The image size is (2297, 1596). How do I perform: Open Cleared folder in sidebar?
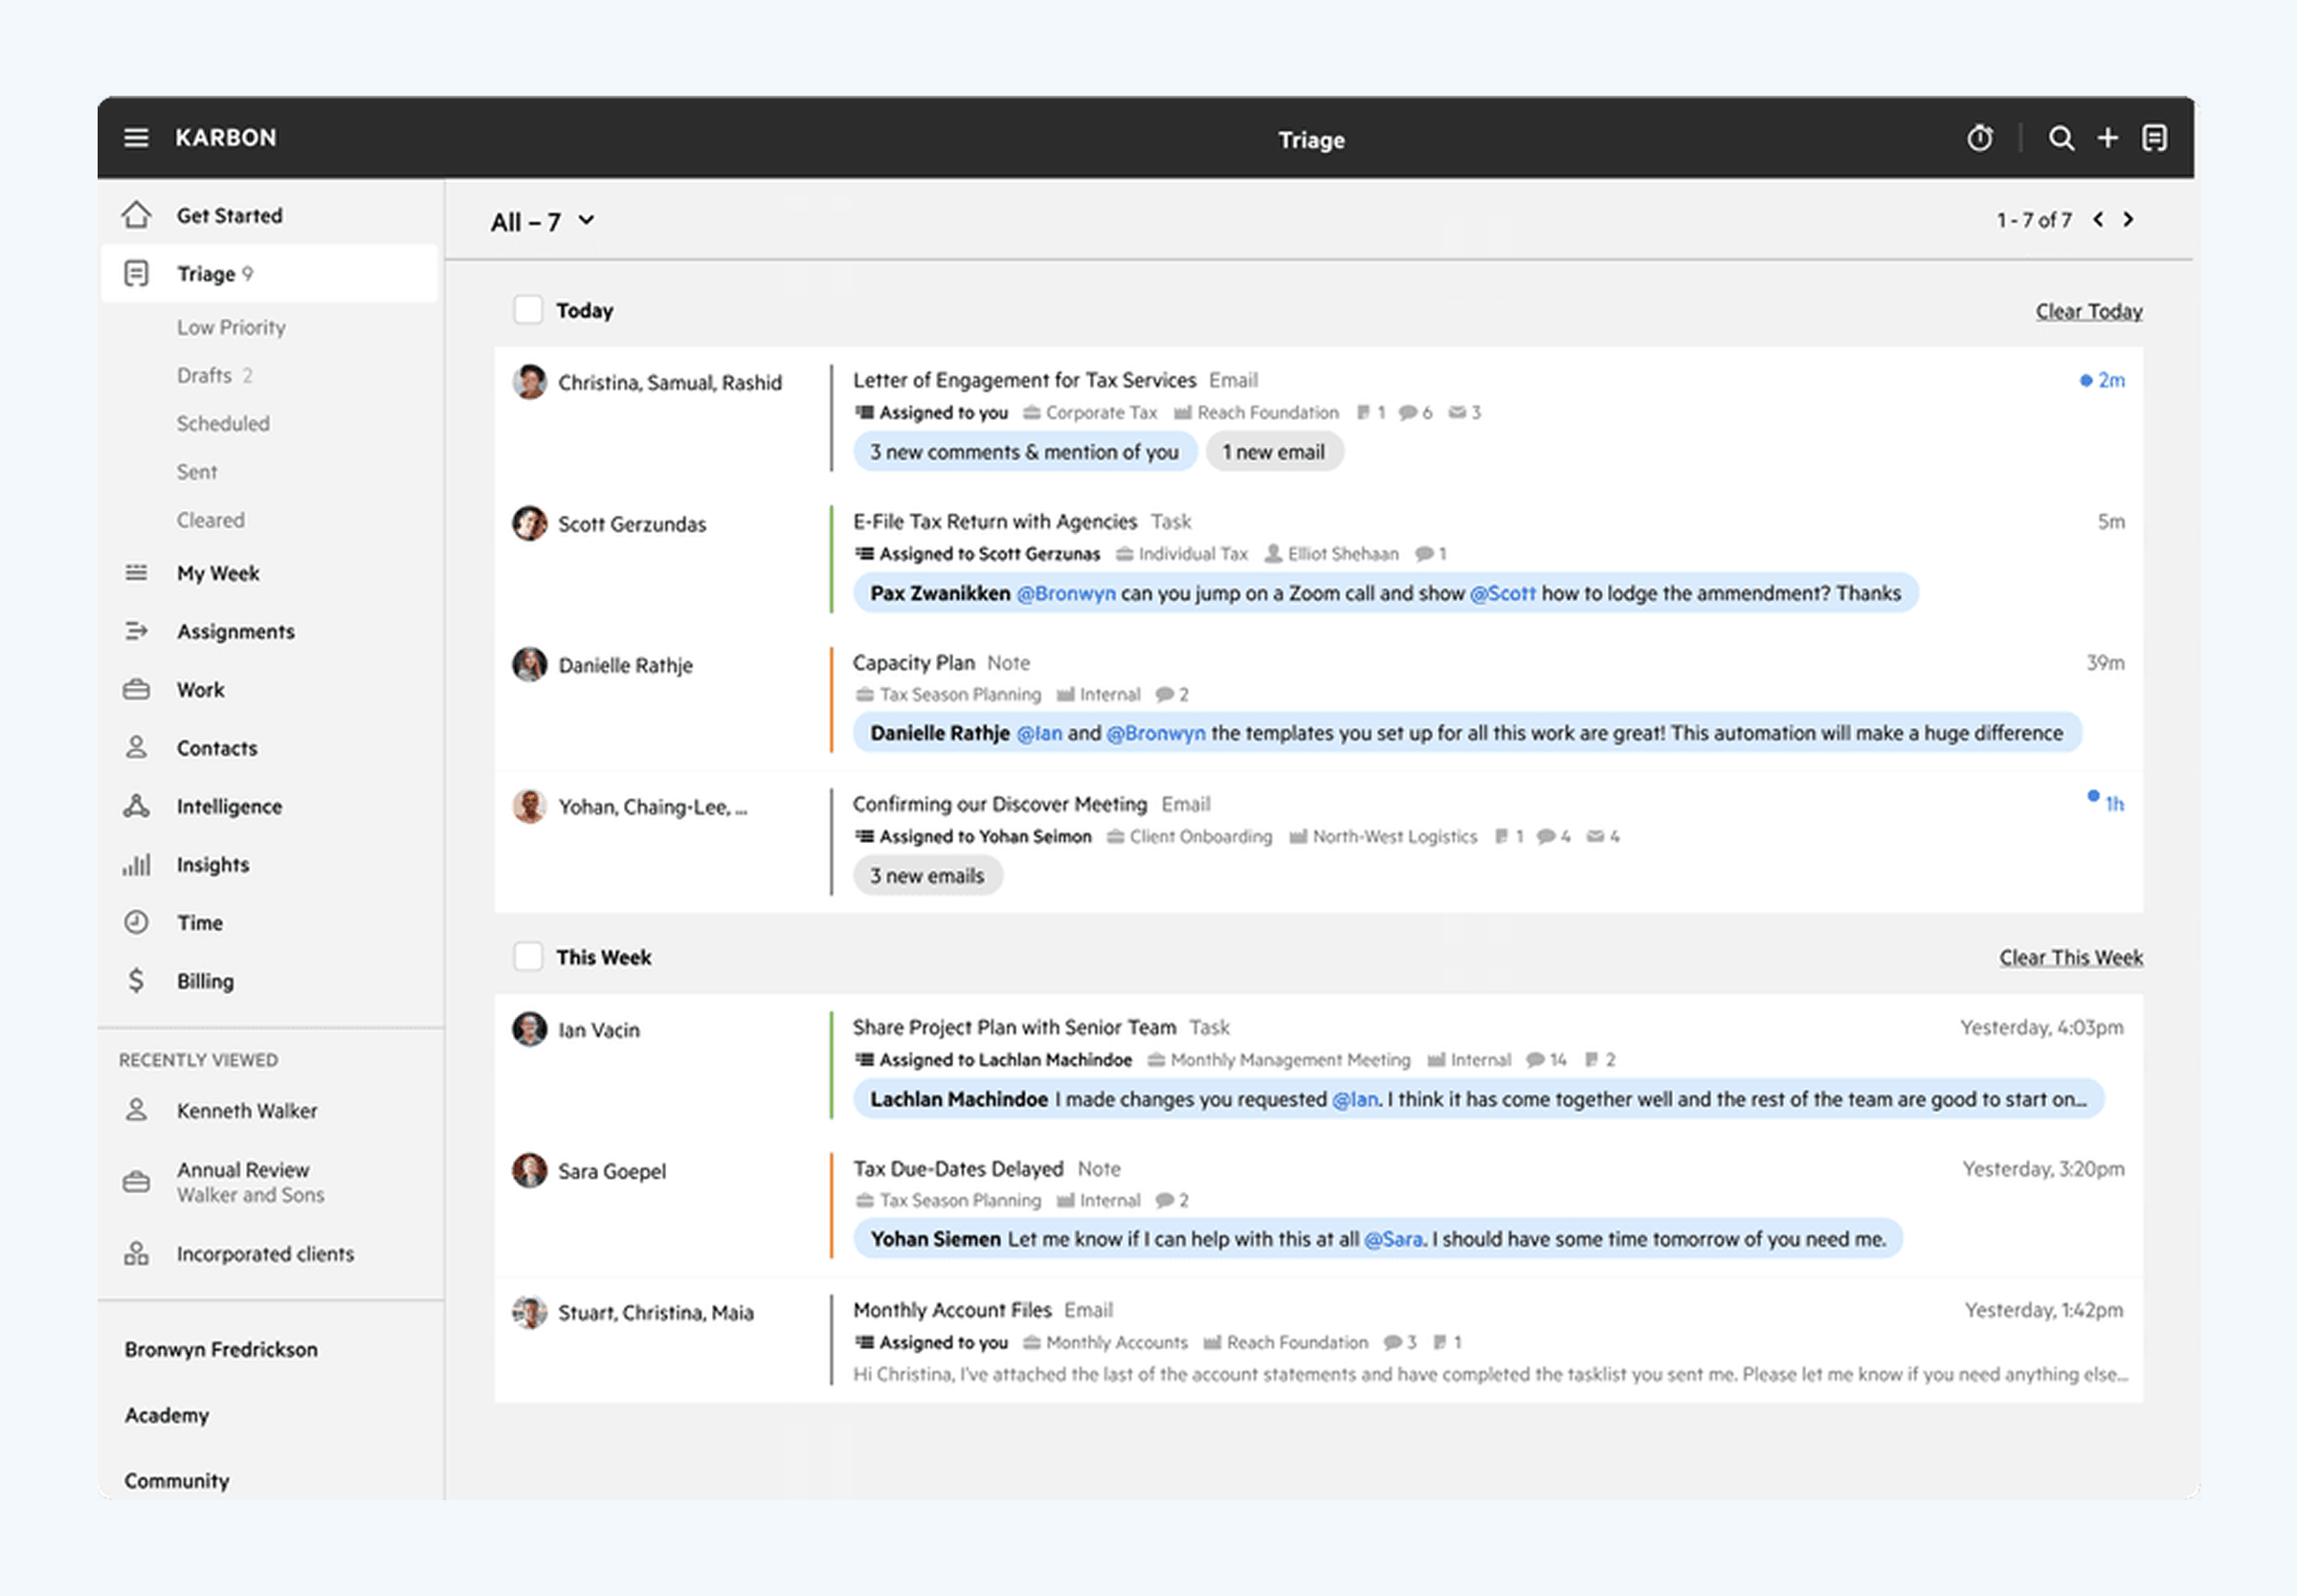(x=211, y=520)
